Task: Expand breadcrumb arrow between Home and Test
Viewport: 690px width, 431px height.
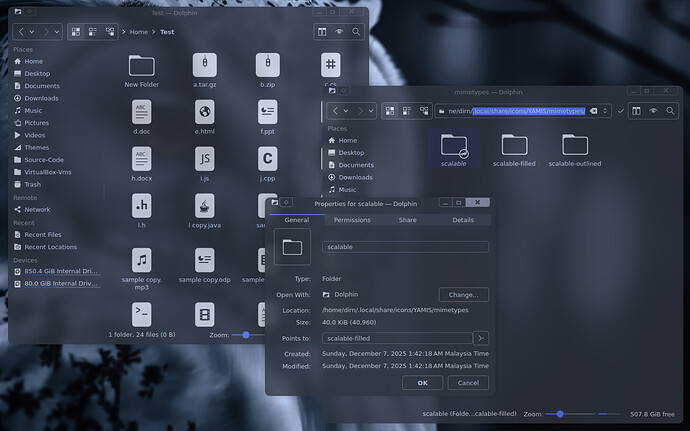Action: pyautogui.click(x=152, y=32)
